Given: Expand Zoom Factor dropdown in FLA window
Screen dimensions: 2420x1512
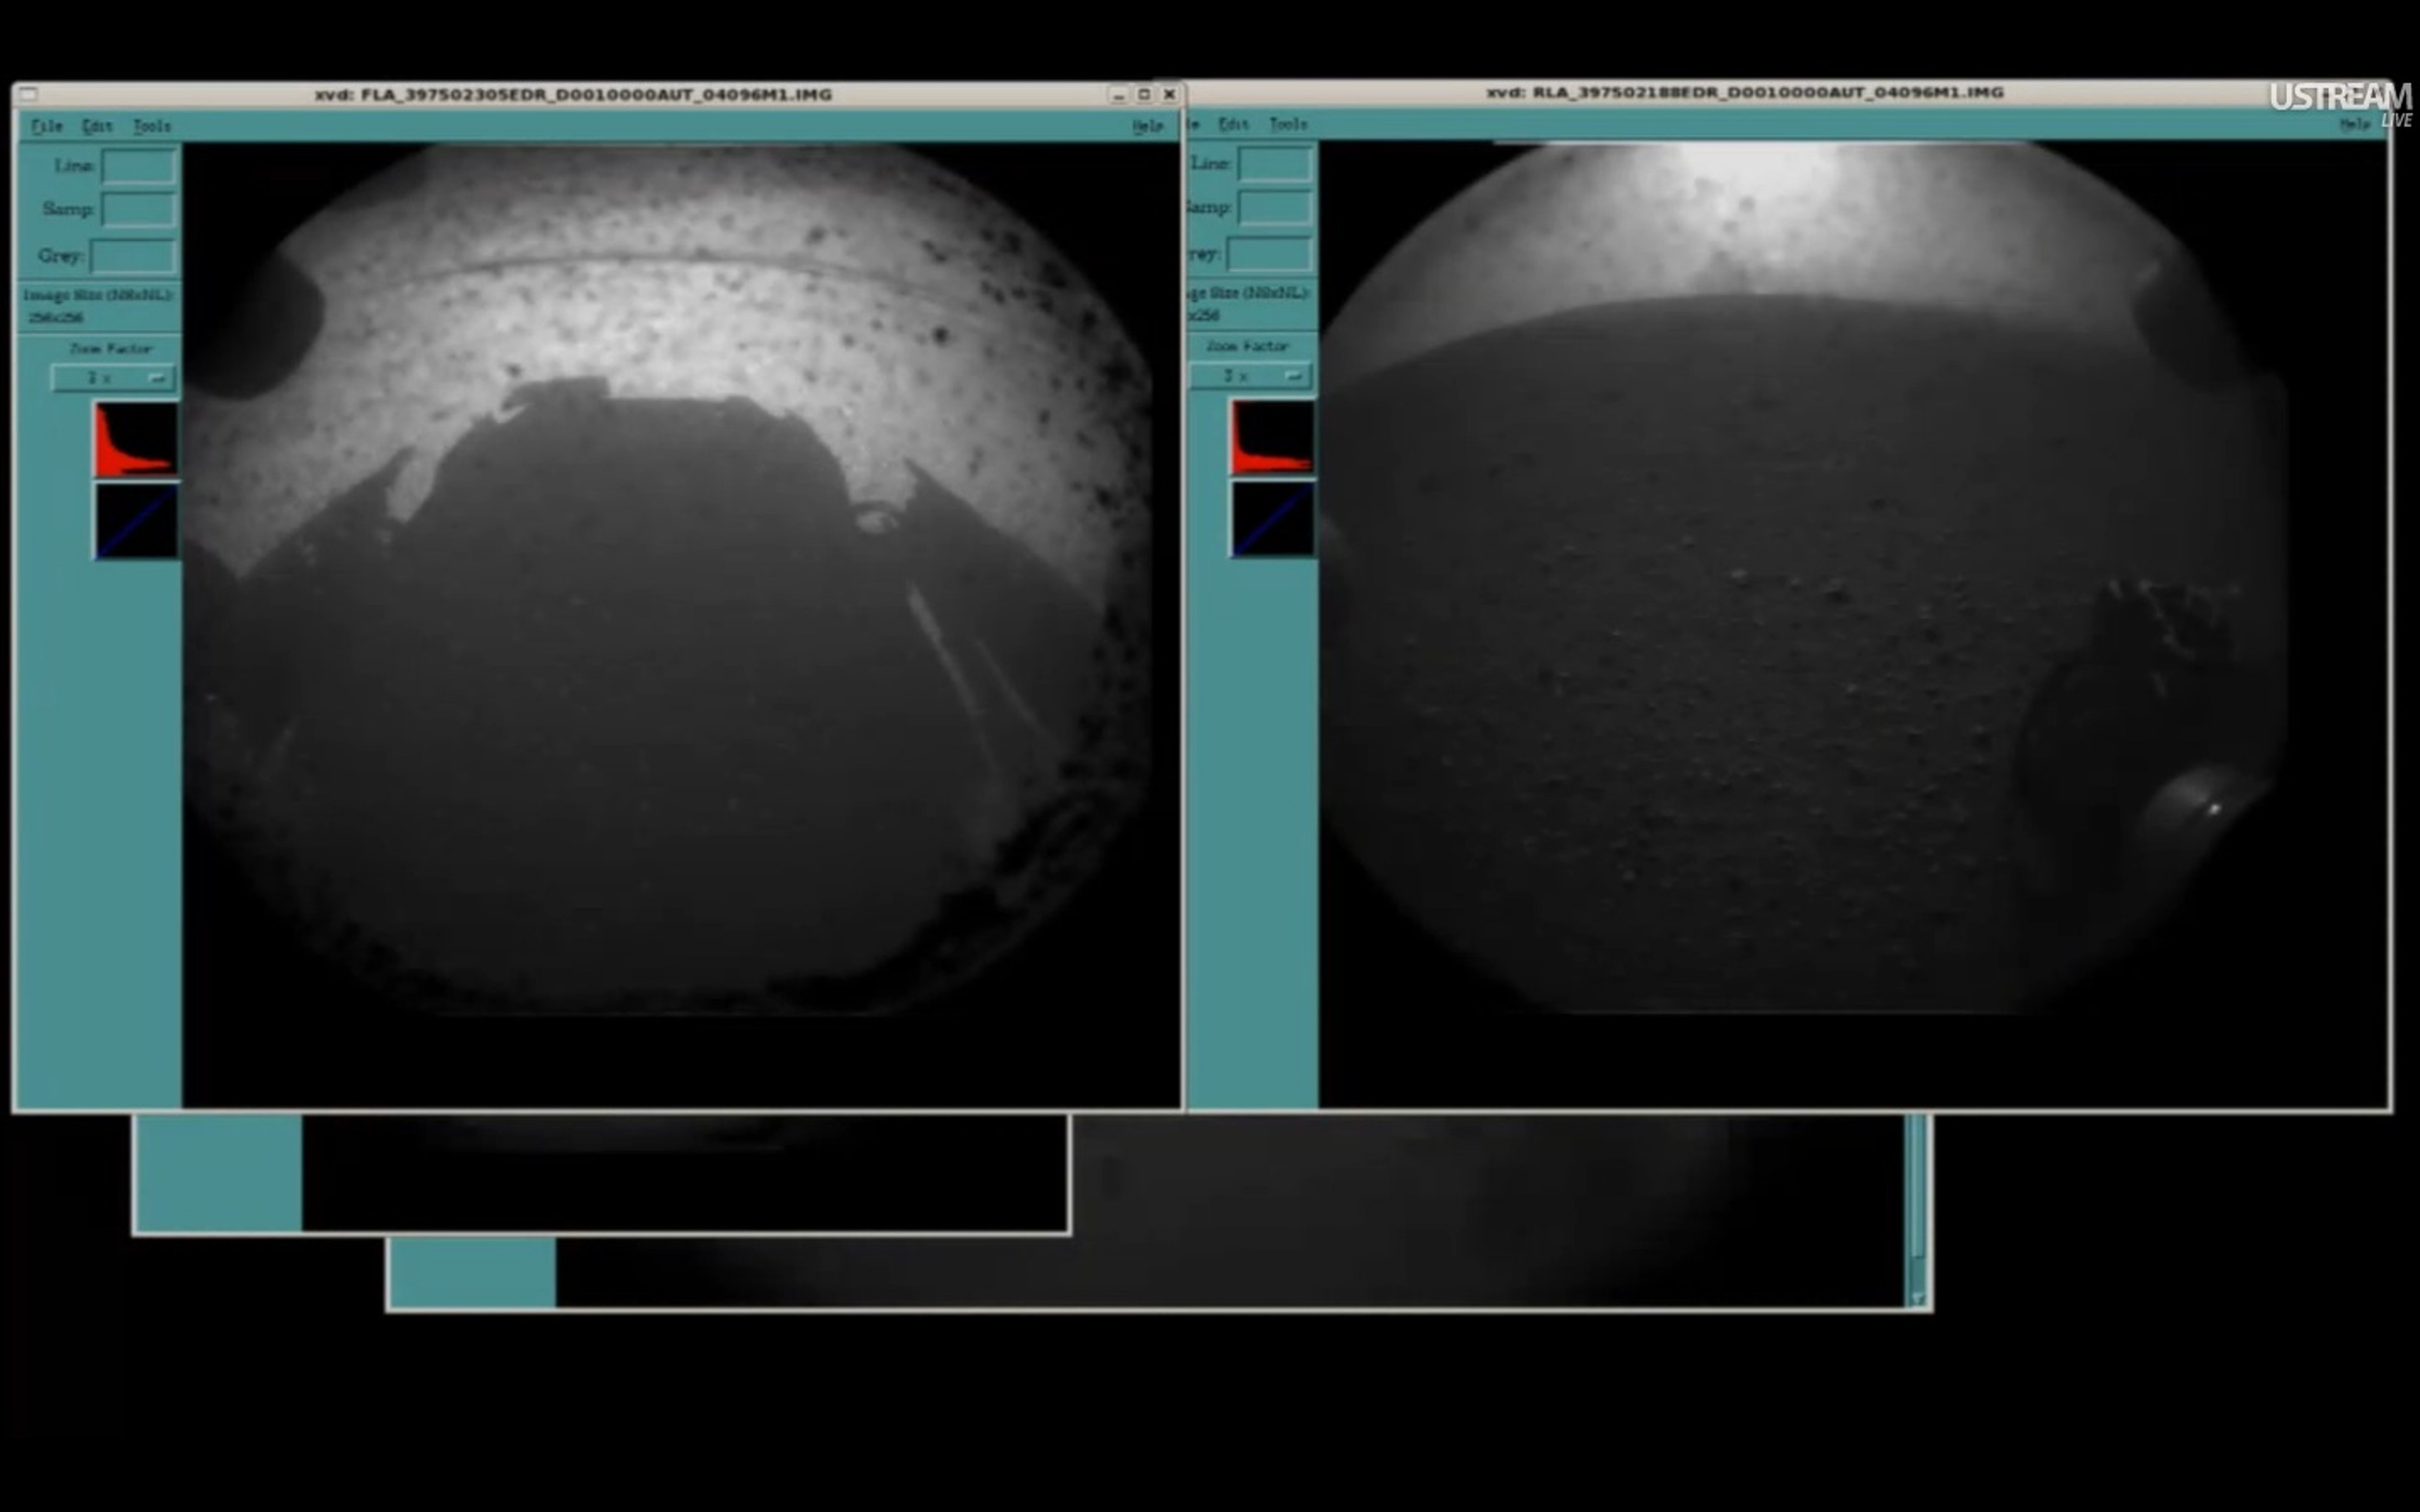Looking at the screenshot, I should pos(113,378).
